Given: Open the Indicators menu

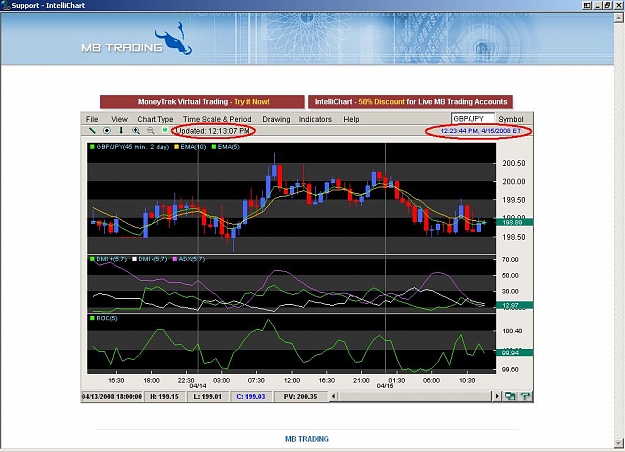Looking at the screenshot, I should (315, 119).
